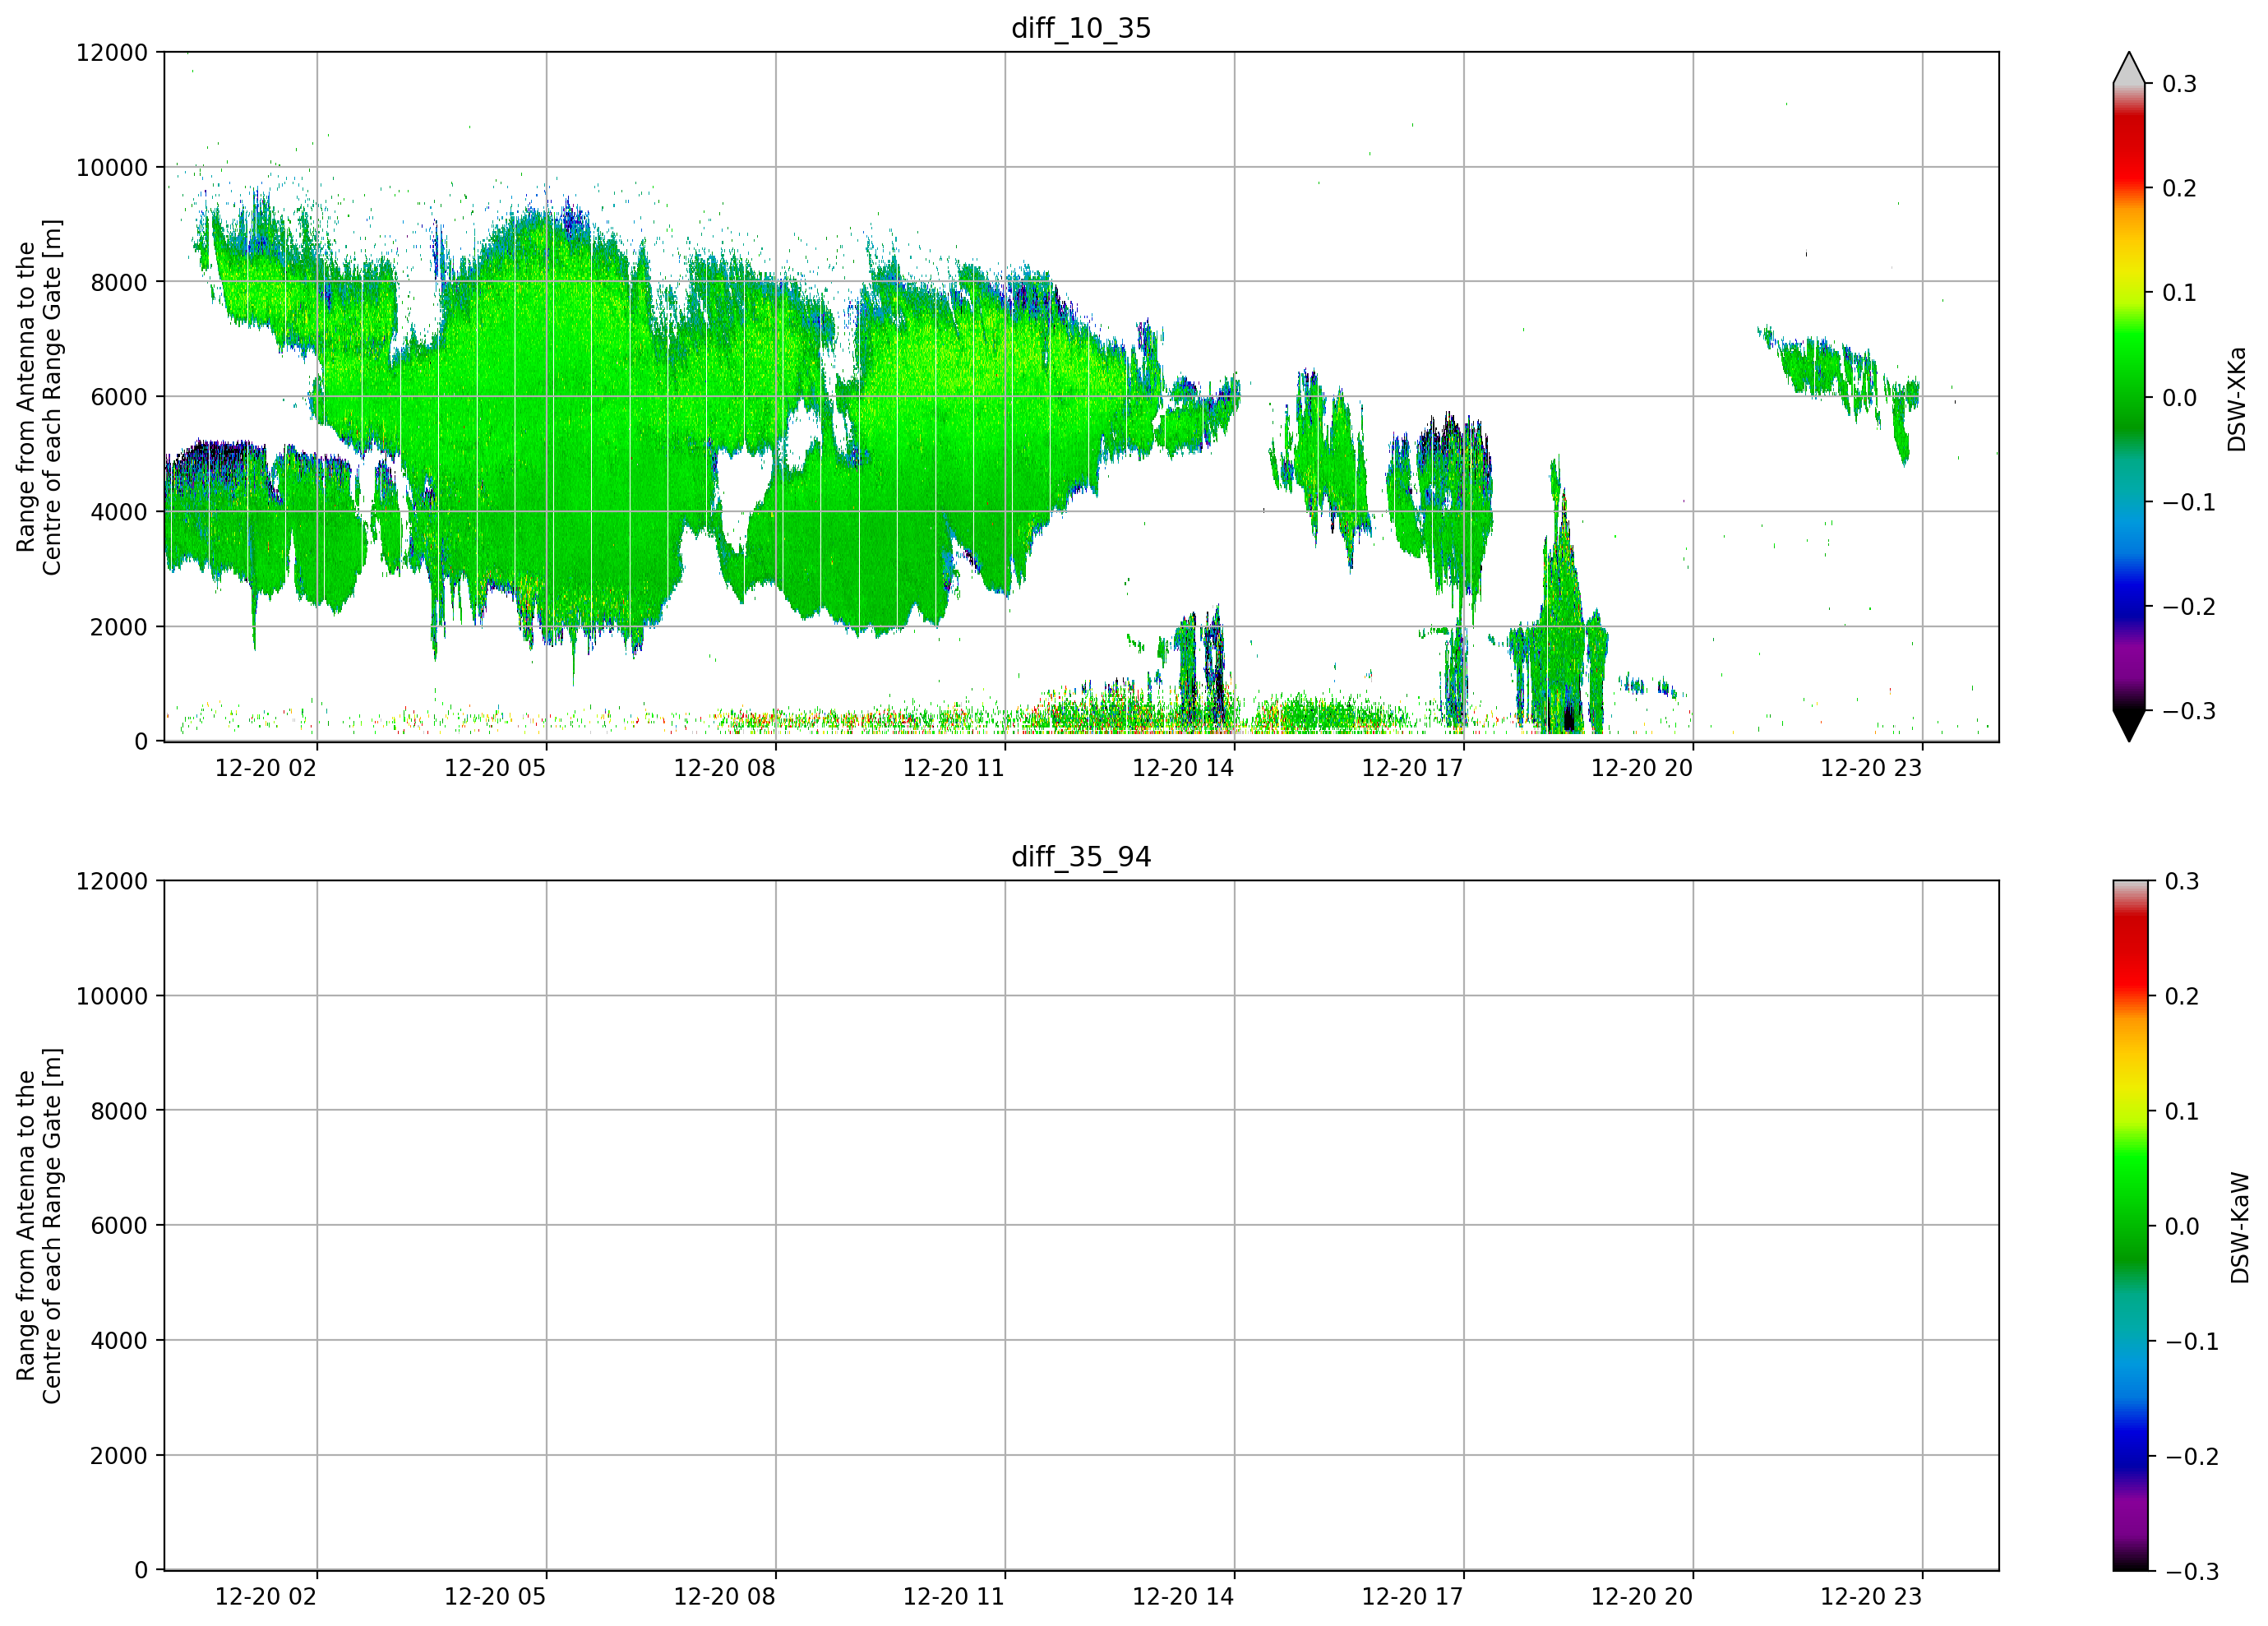Click the upper colorbar bottom black arrow
The width and height of the screenshot is (2268, 1626).
click(x=2129, y=726)
